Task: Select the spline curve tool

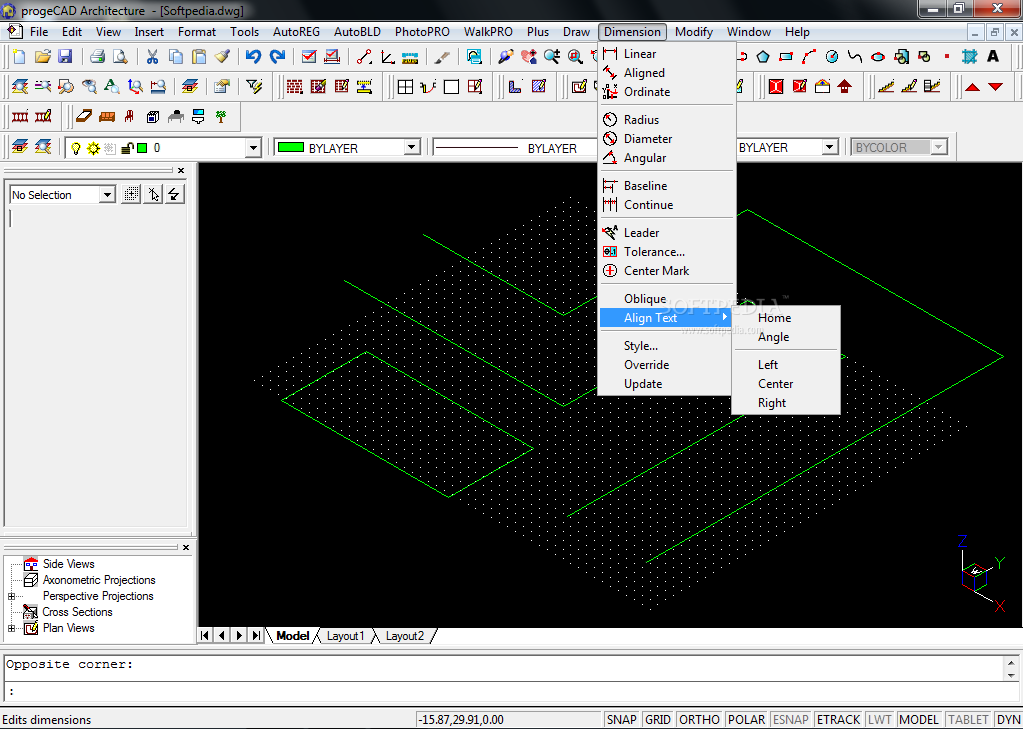Action: tap(855, 57)
